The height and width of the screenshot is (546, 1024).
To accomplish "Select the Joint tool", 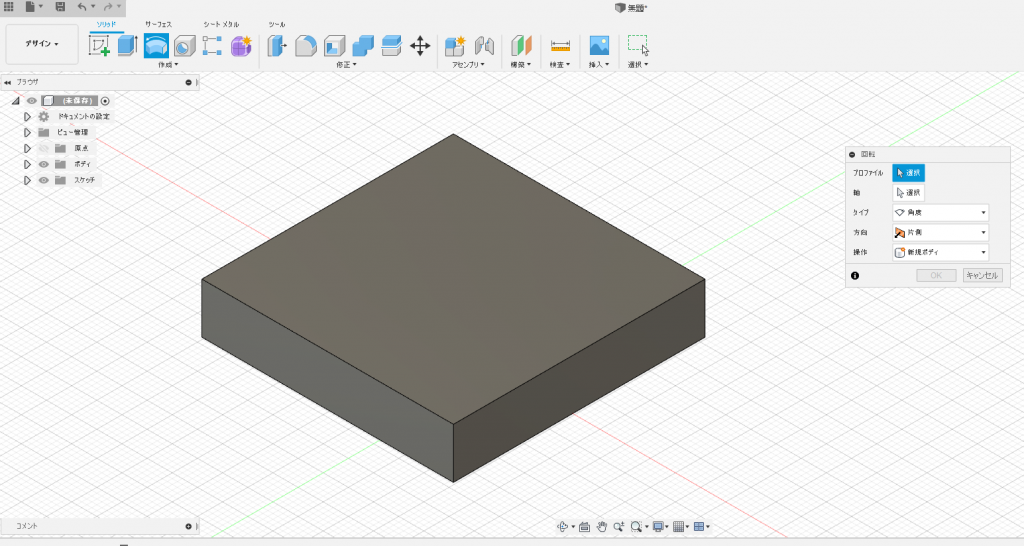I will [x=484, y=46].
